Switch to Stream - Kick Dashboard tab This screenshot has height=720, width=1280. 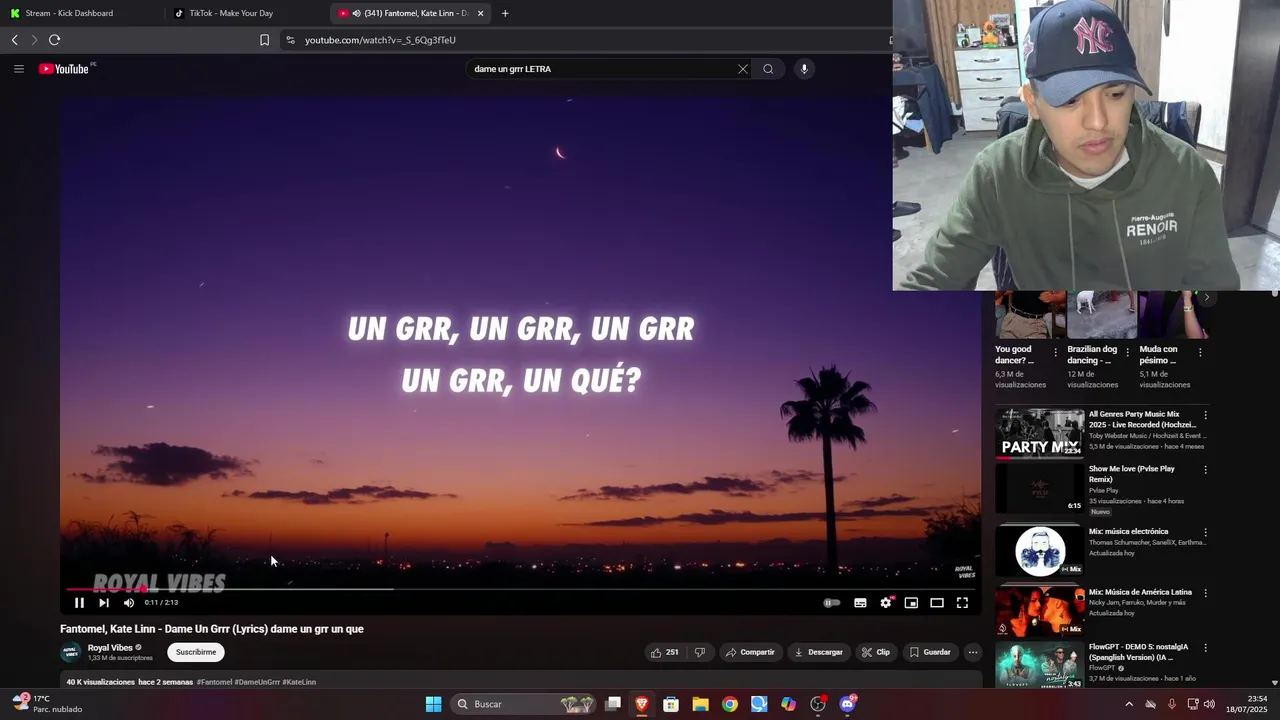click(x=82, y=13)
